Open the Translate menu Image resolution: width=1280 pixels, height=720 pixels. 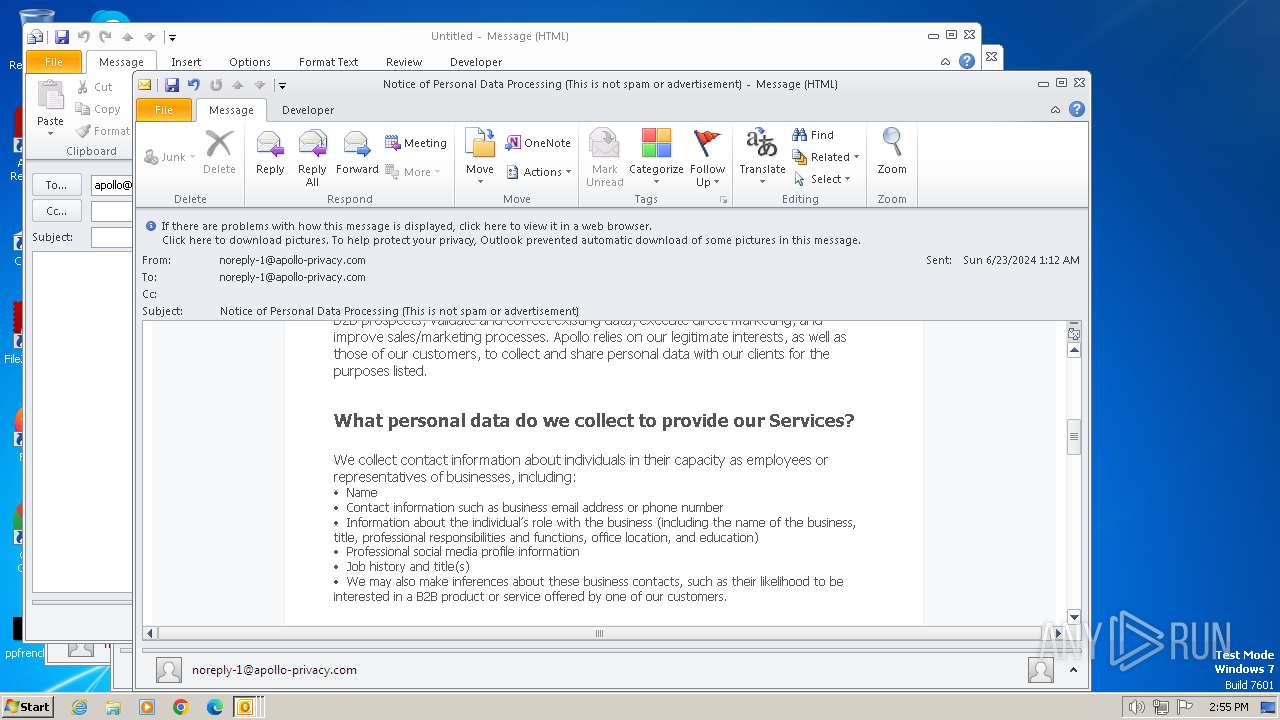coord(762,157)
